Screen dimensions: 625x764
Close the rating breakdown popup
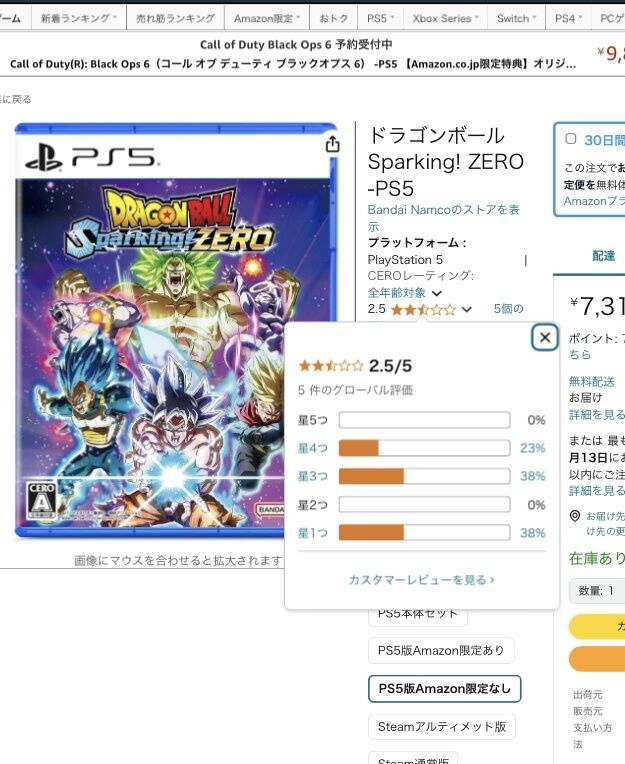point(545,337)
